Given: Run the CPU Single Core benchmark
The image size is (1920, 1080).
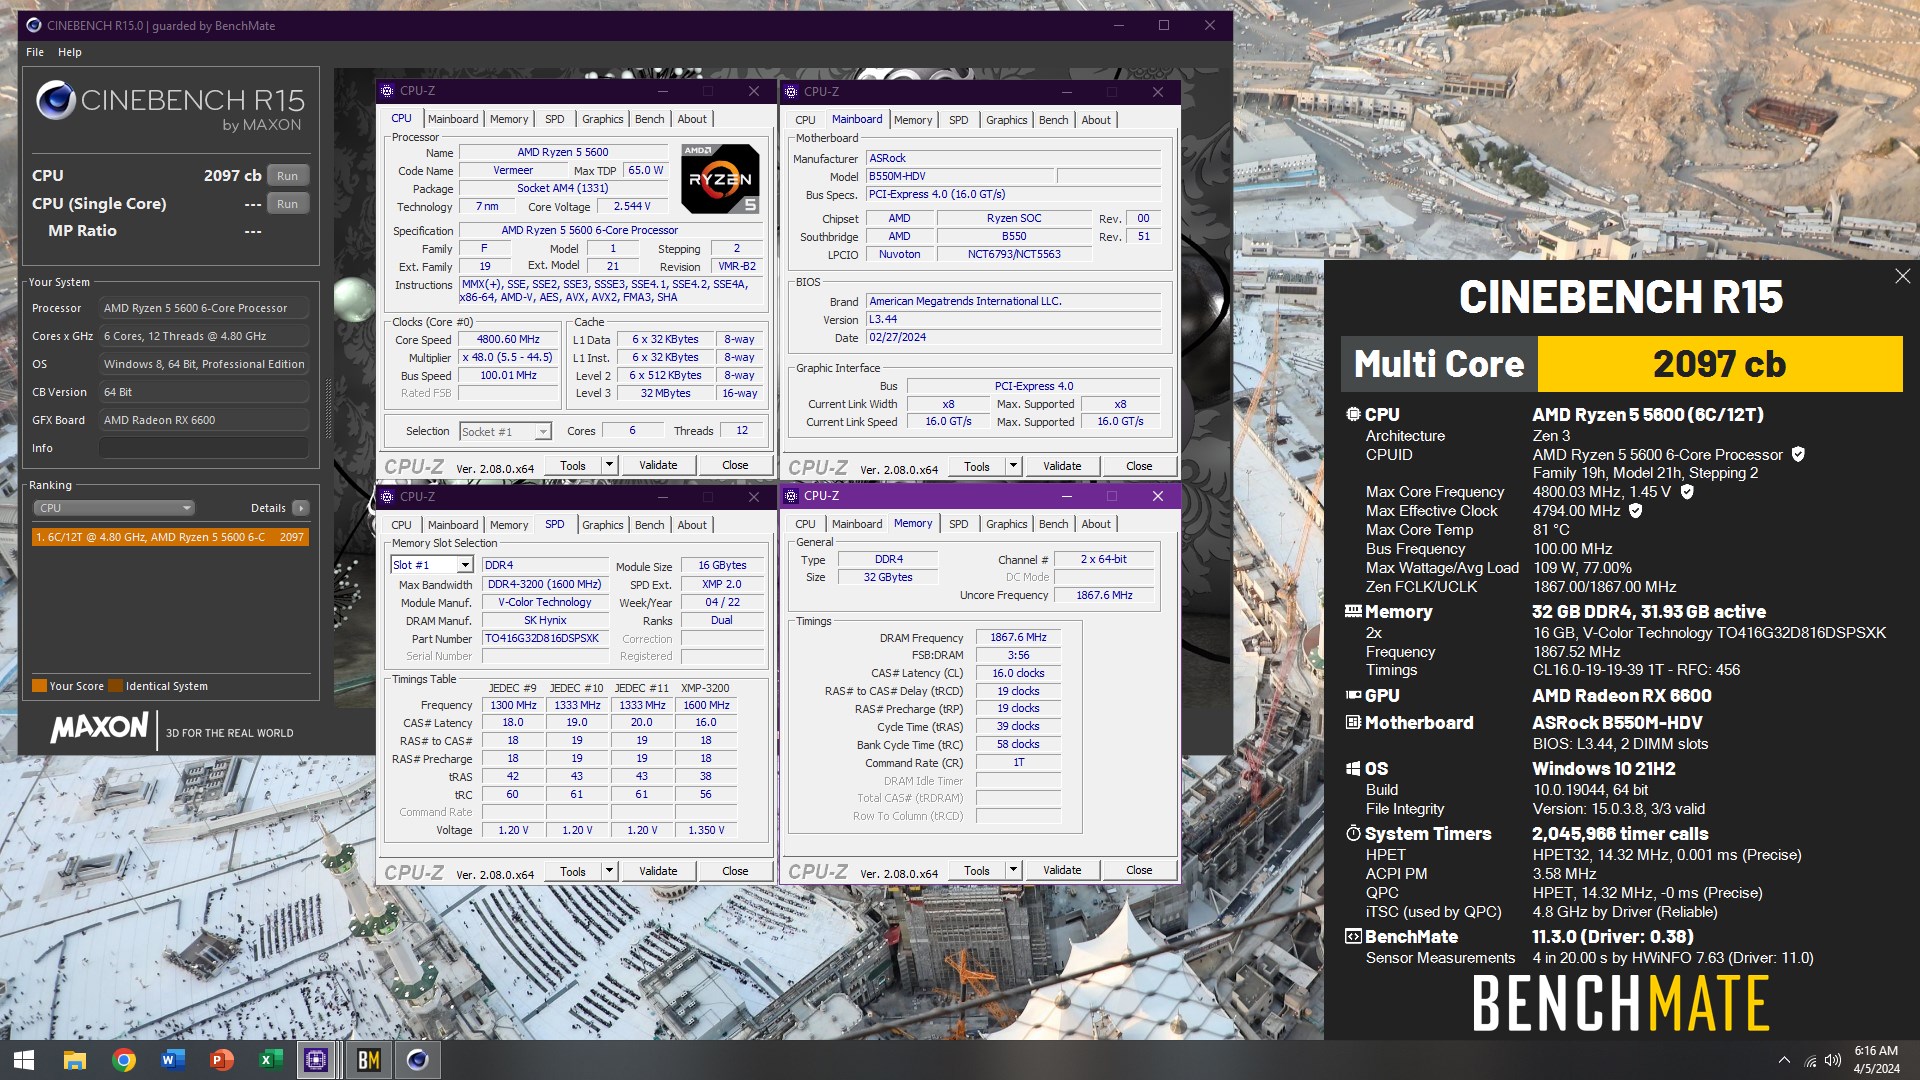Looking at the screenshot, I should (288, 204).
